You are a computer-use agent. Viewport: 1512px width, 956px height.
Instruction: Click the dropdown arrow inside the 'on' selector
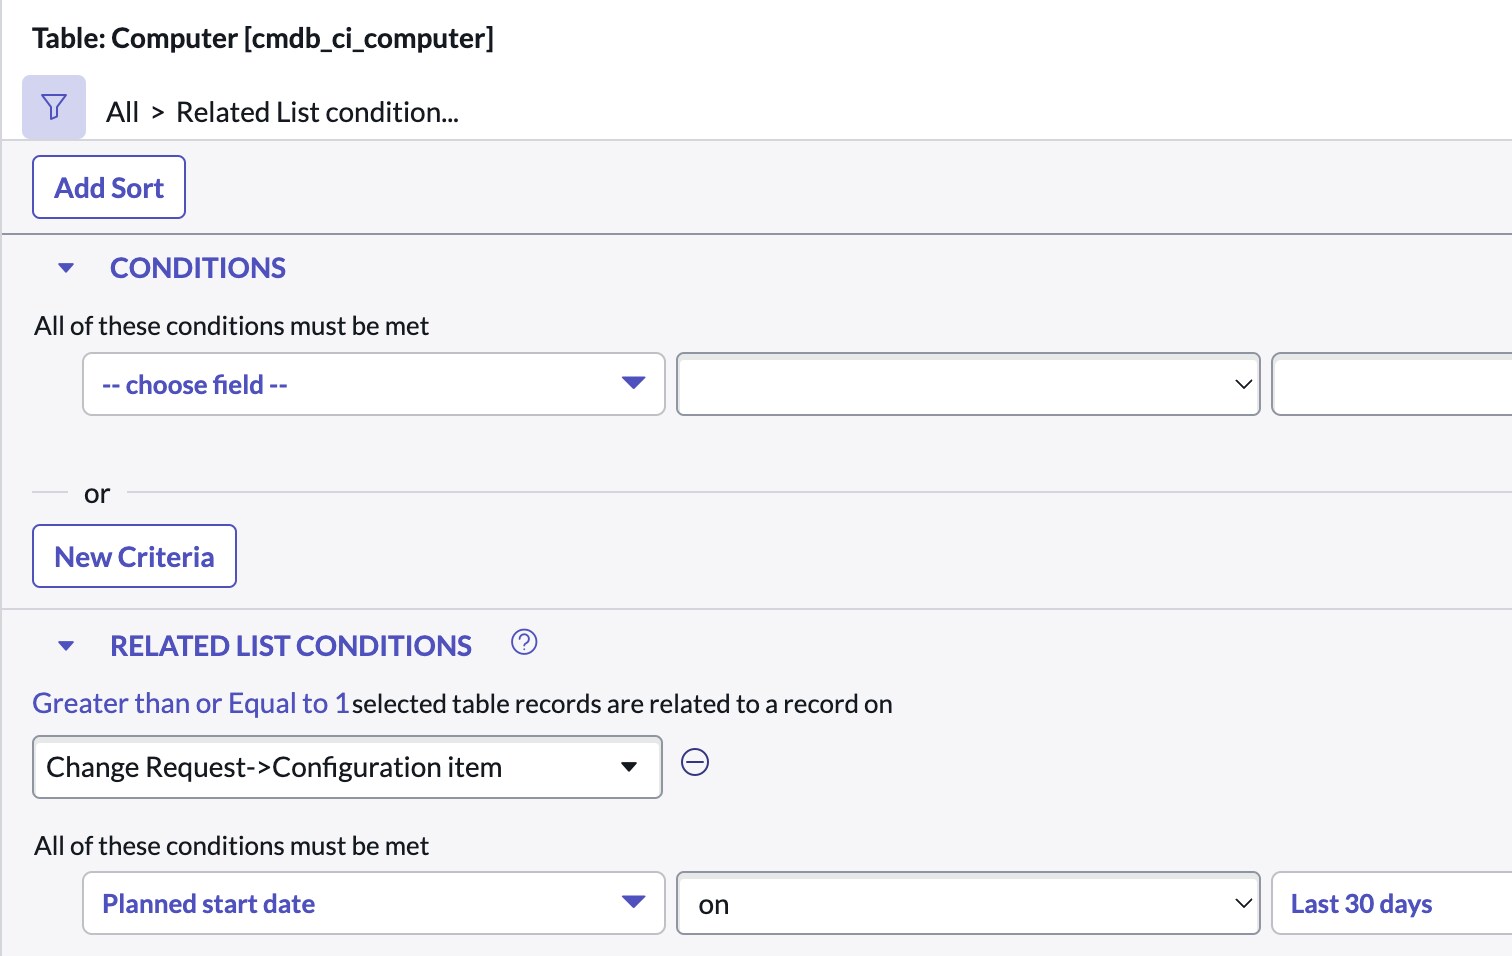[1242, 903]
